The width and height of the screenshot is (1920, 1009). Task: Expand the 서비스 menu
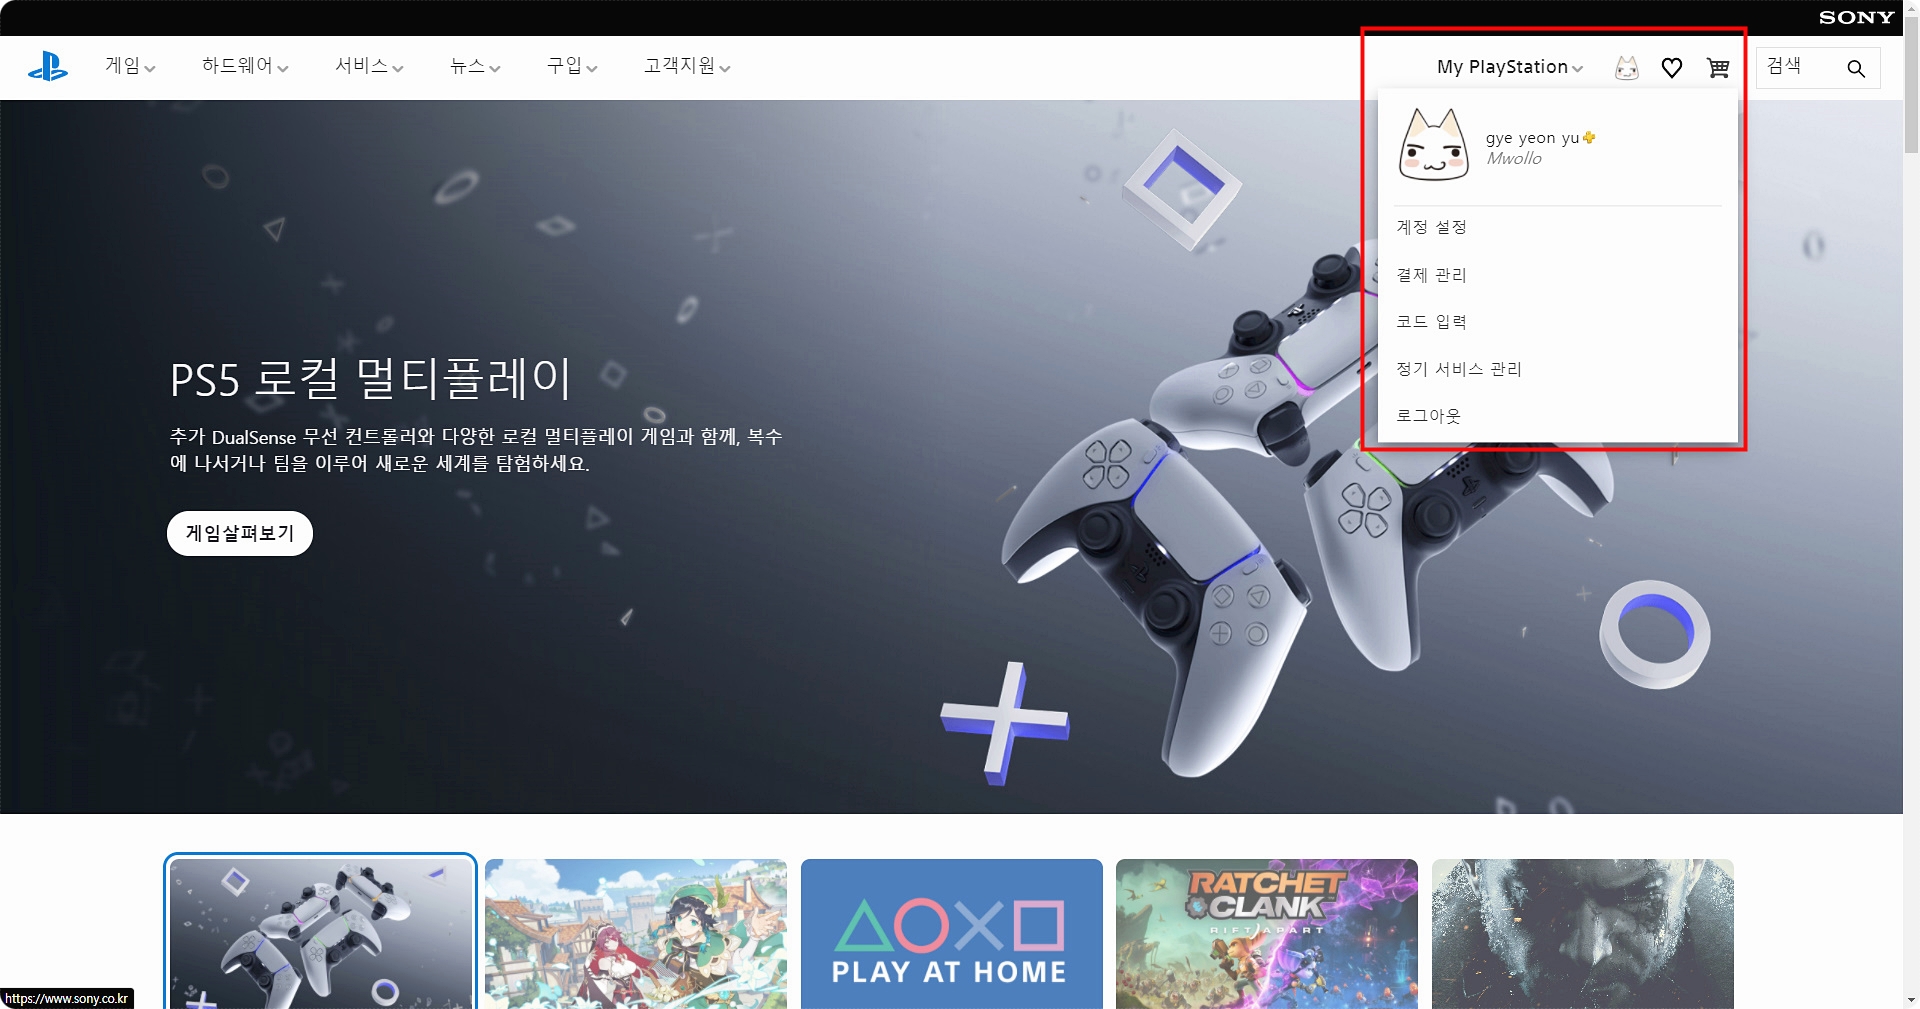pyautogui.click(x=369, y=66)
